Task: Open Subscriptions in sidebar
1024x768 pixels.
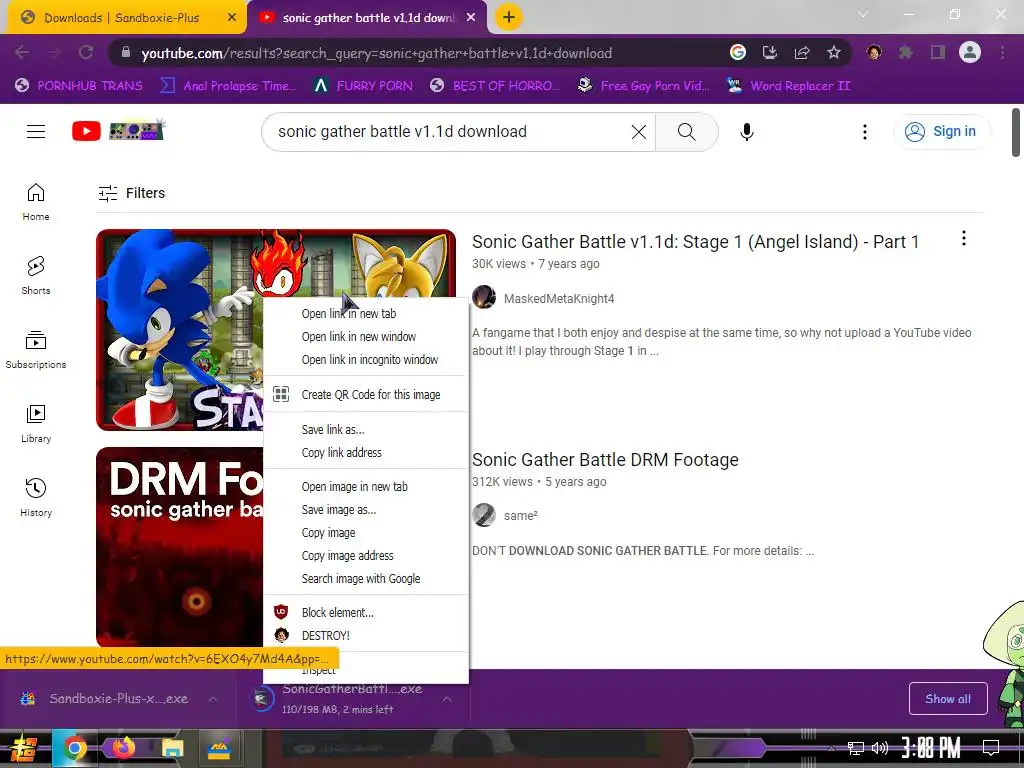Action: pyautogui.click(x=36, y=349)
